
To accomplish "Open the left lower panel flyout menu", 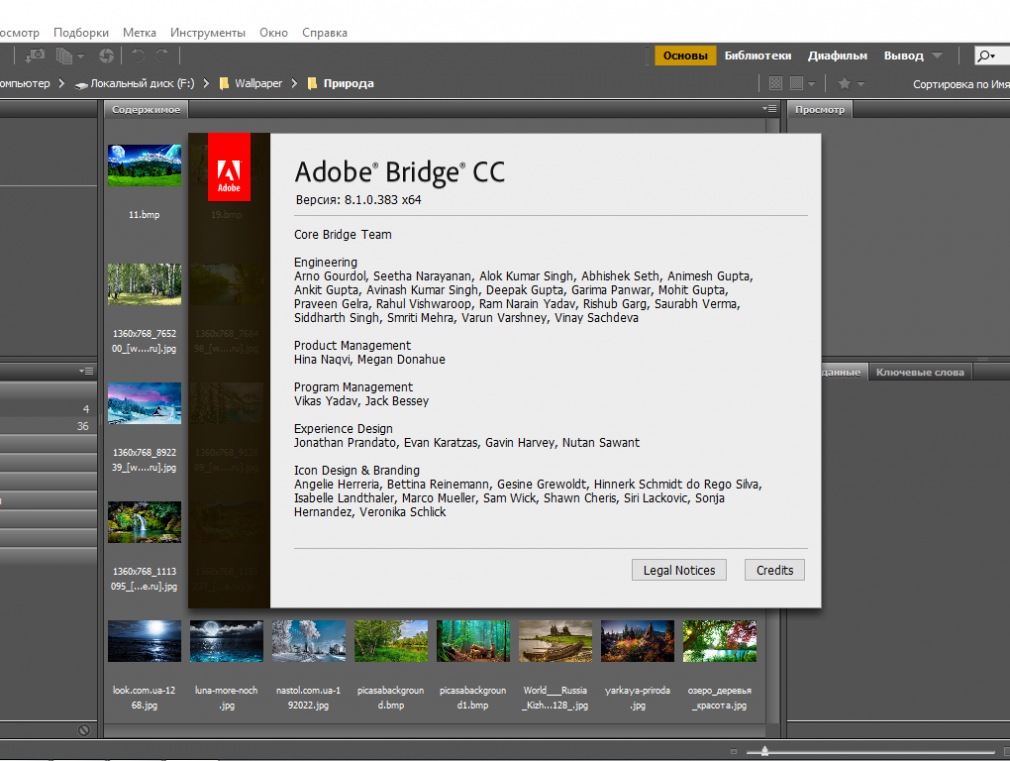I will [86, 371].
